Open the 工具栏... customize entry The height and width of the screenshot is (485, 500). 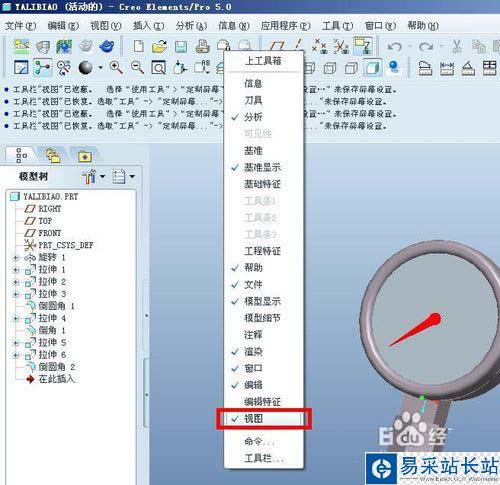[264, 458]
